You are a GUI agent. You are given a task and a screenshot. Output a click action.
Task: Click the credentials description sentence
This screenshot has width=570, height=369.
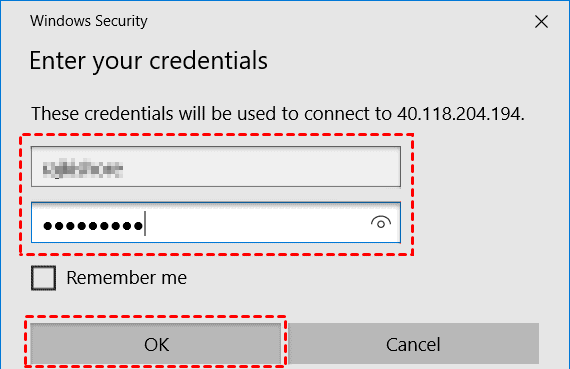tap(278, 114)
